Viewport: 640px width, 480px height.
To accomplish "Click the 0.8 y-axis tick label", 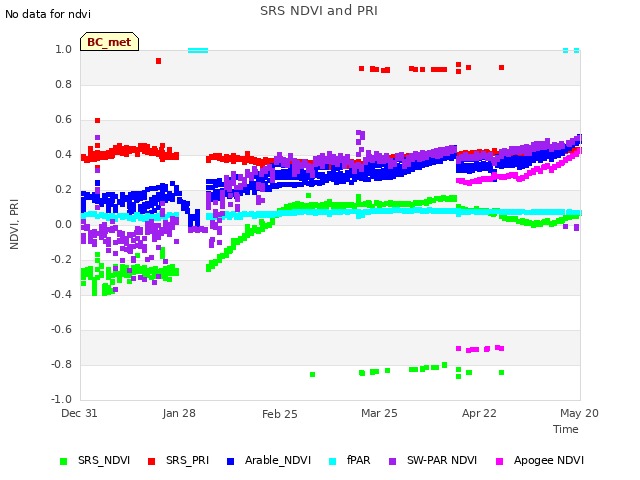I will (64, 84).
